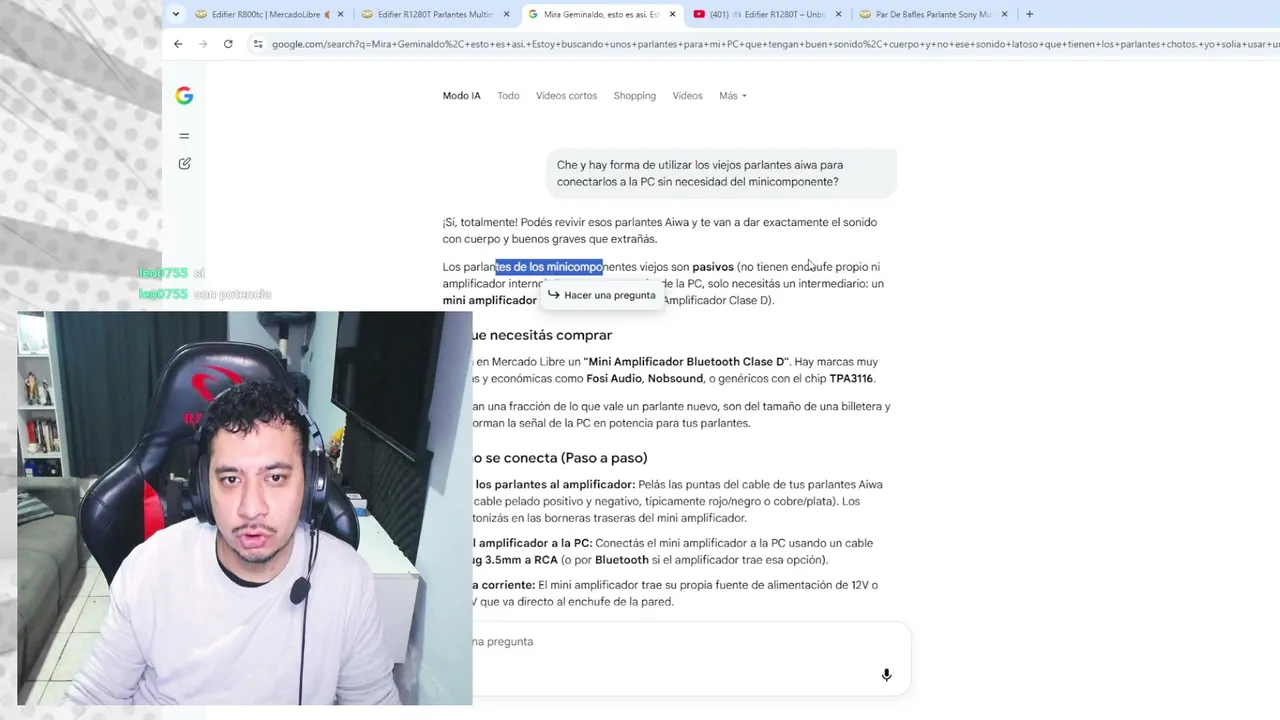Click the bold word 'Bluetooth' in step two
The height and width of the screenshot is (720, 1280).
pyautogui.click(x=622, y=560)
